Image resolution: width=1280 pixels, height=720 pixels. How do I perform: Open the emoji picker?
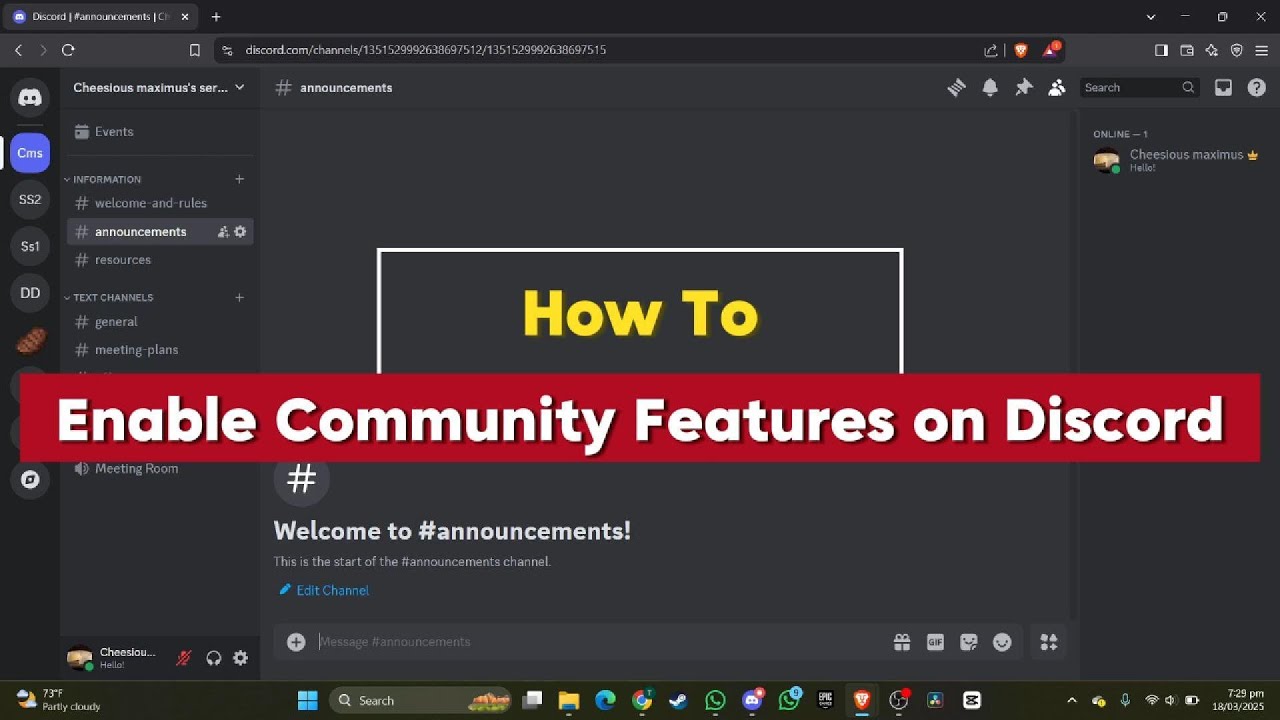click(1002, 642)
